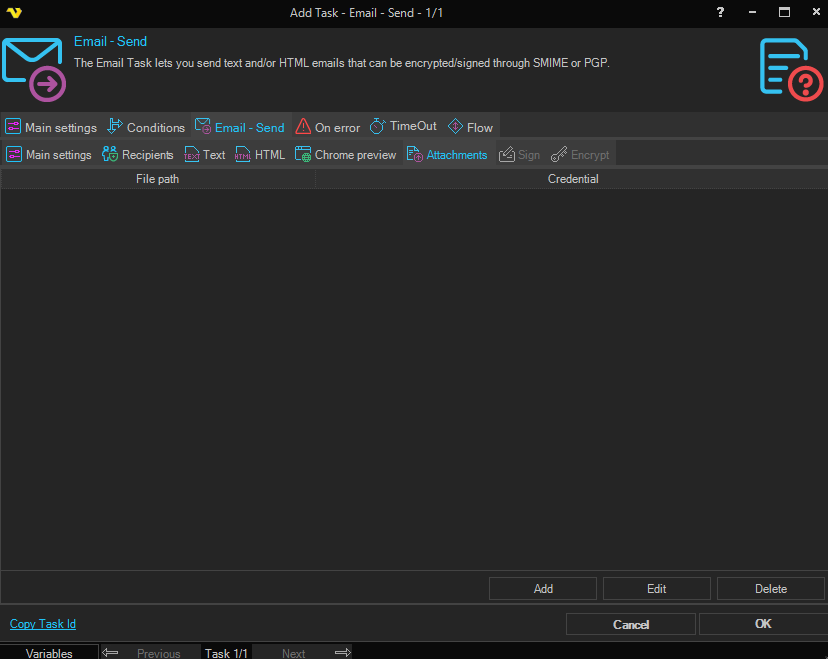Click the Copy Task Id link
The height and width of the screenshot is (659, 828).
coord(43,624)
